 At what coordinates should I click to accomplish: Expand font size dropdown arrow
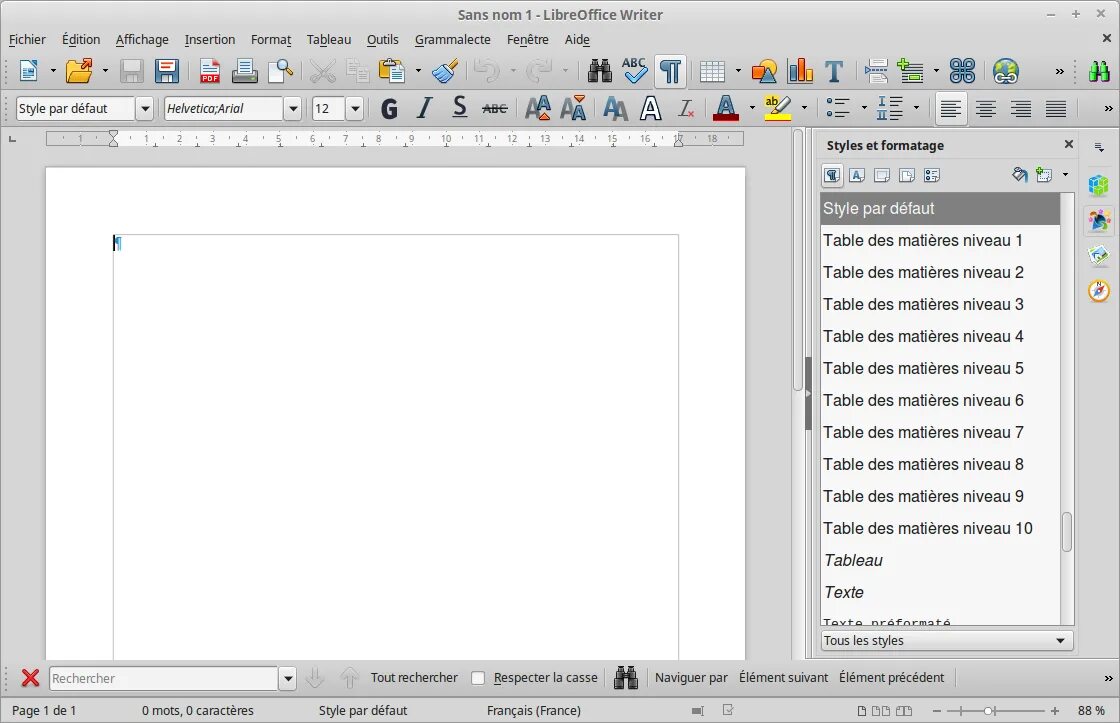355,109
